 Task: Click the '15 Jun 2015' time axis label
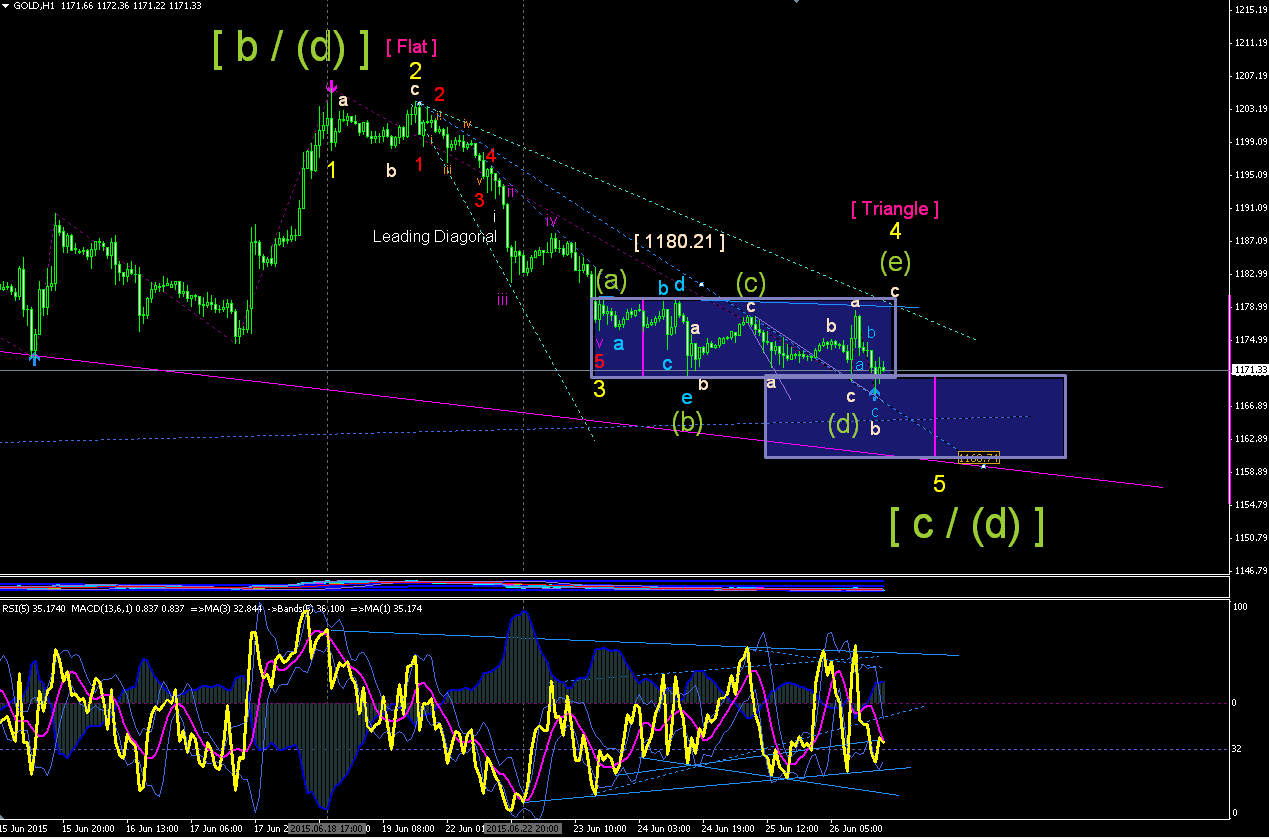(x=23, y=828)
